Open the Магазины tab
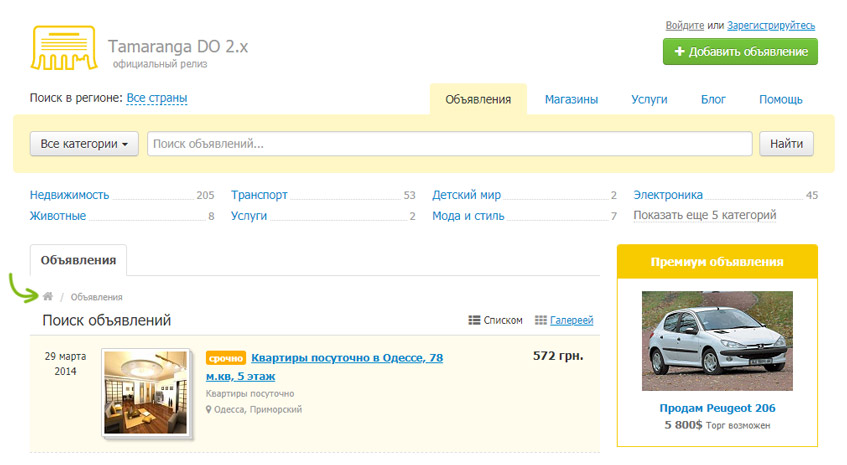The width and height of the screenshot is (847, 465). tap(571, 99)
